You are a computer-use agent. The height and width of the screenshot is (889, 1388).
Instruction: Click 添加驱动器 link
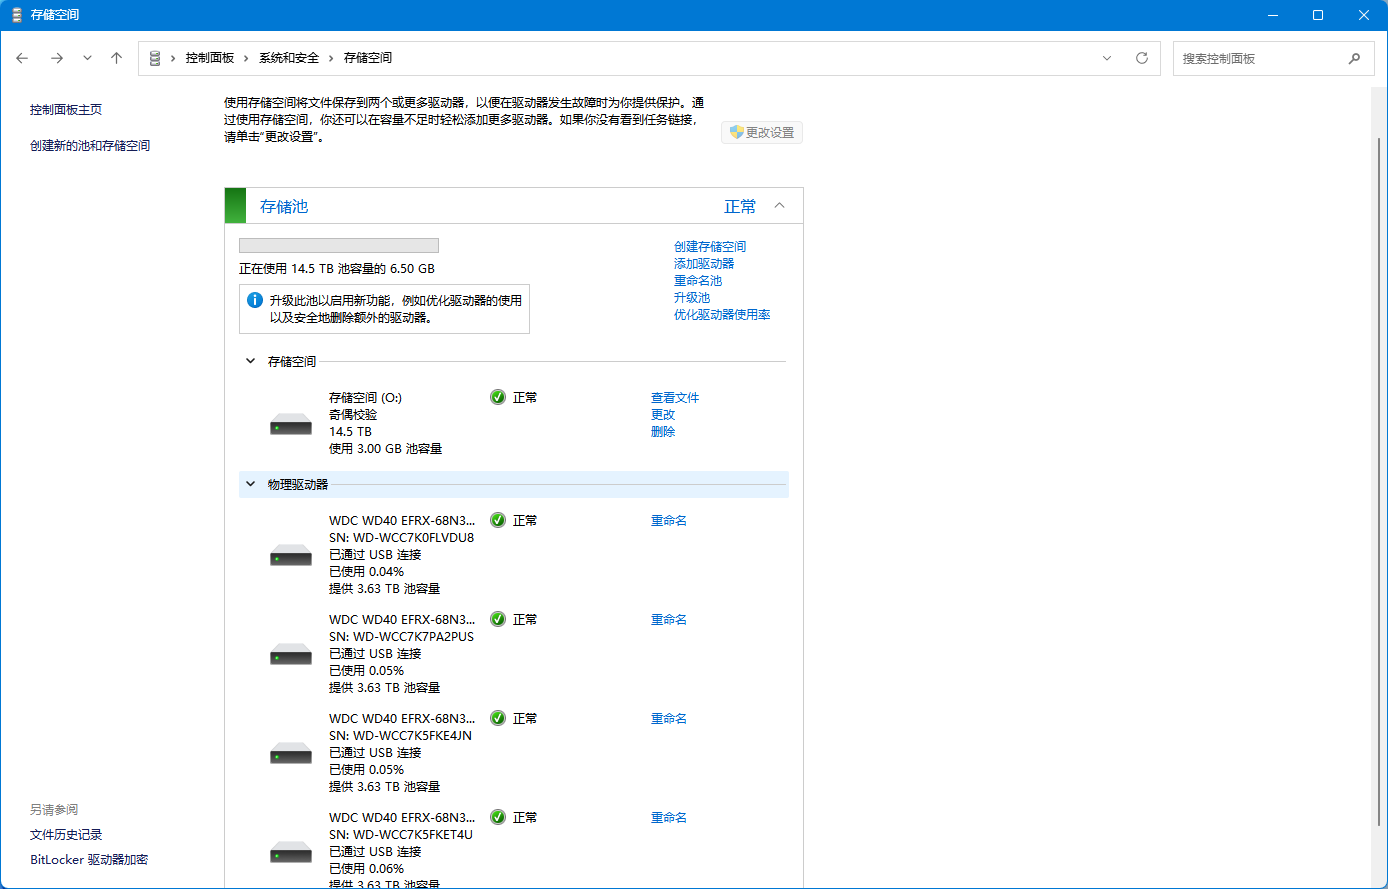pos(704,263)
